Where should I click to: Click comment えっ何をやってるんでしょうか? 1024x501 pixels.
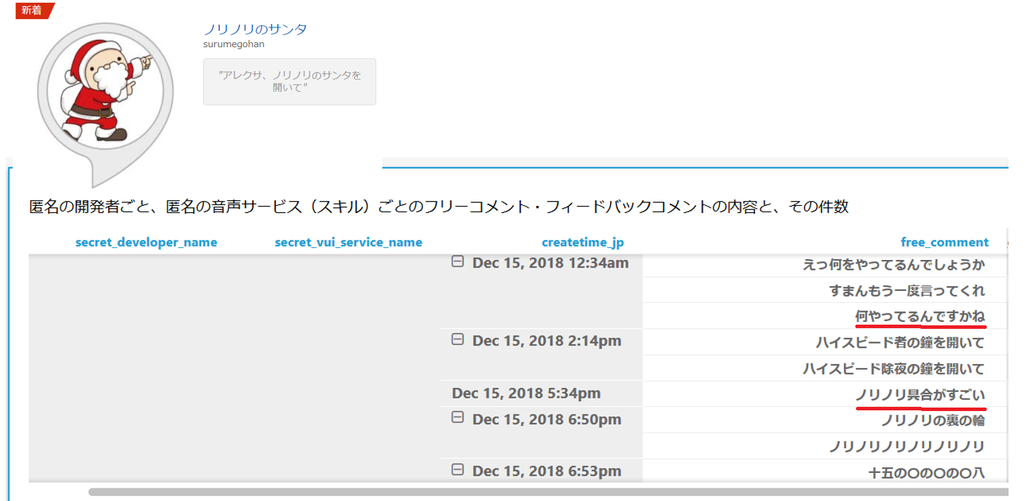click(893, 265)
